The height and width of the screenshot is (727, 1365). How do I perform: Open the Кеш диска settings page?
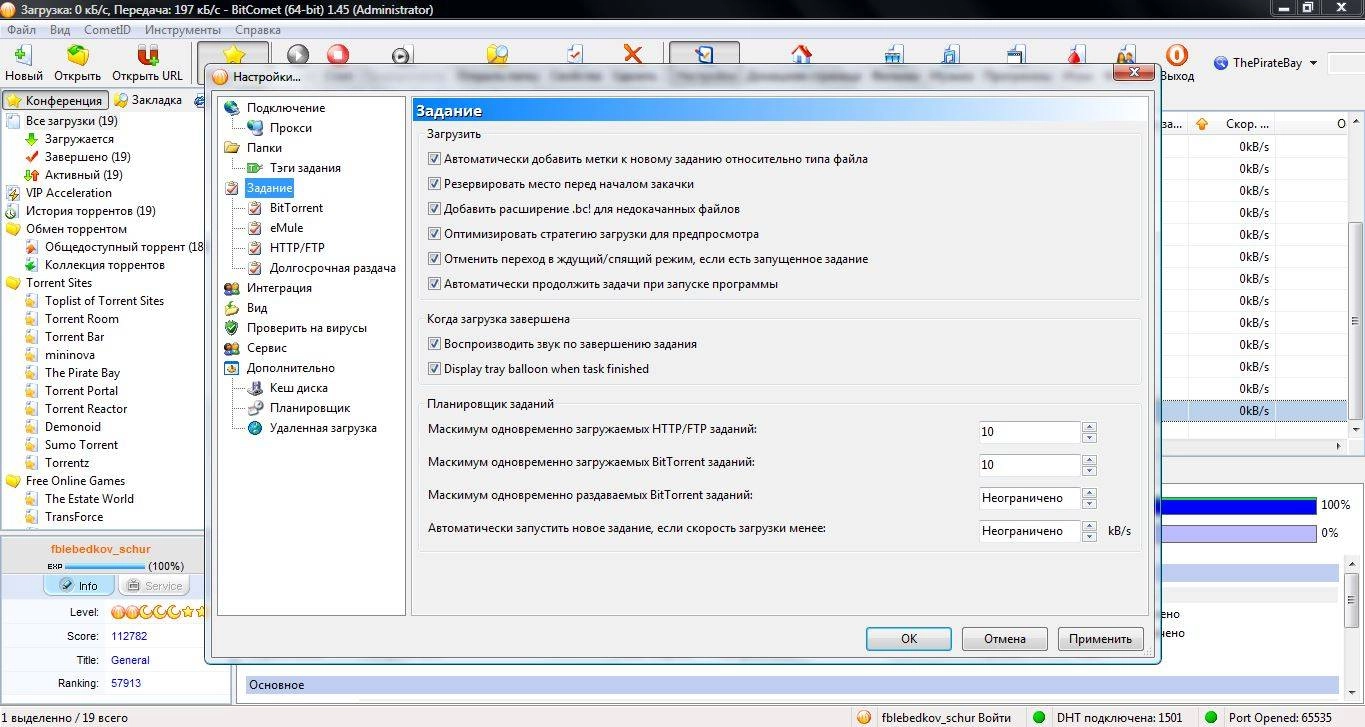[298, 388]
